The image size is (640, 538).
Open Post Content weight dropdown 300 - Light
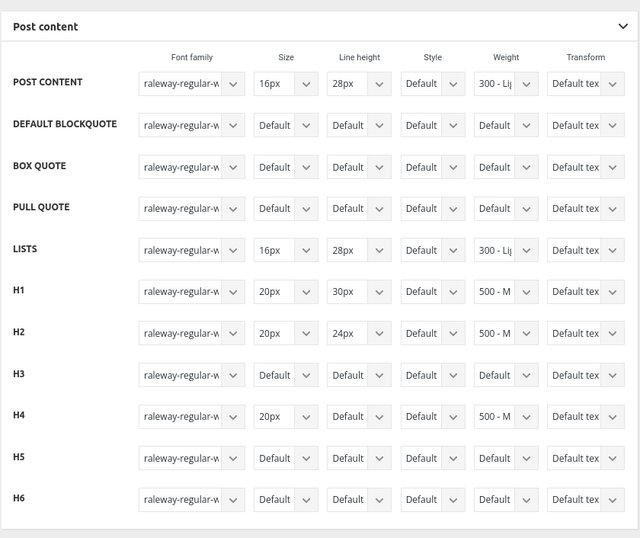pyautogui.click(x=506, y=84)
